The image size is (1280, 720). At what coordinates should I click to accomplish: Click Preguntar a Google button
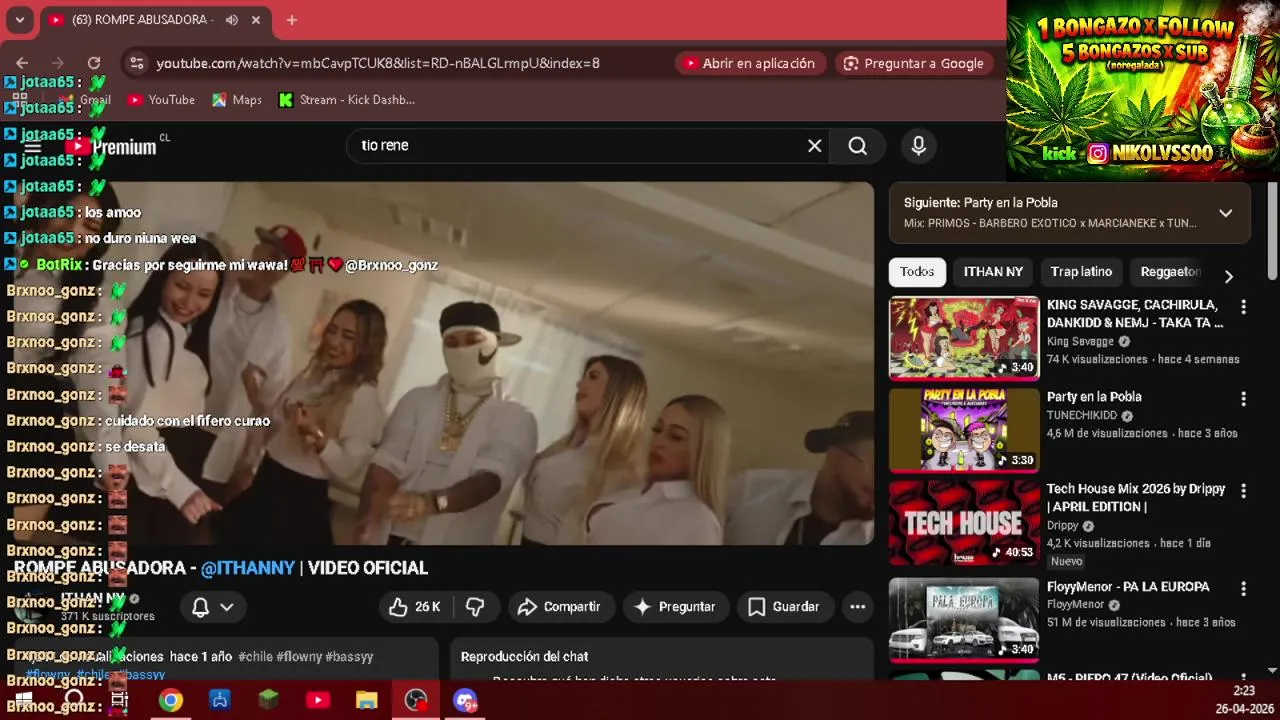pyautogui.click(x=913, y=63)
